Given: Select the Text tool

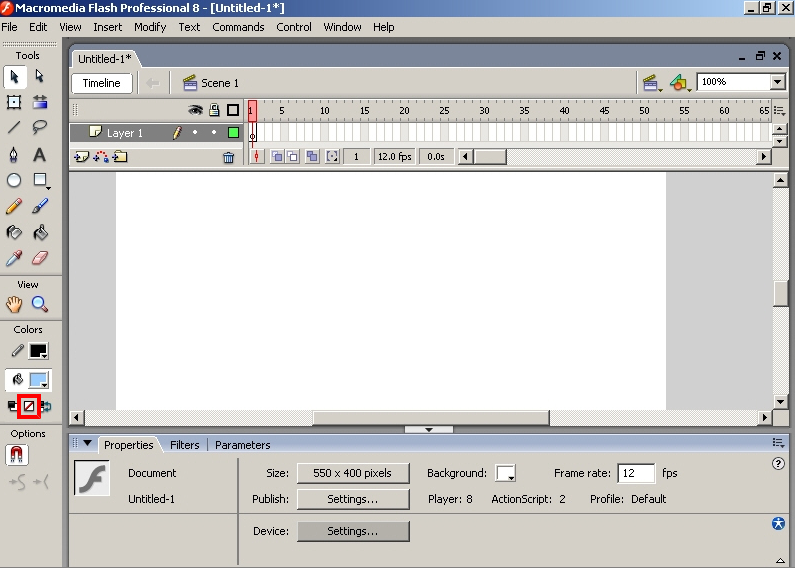Looking at the screenshot, I should pos(40,154).
